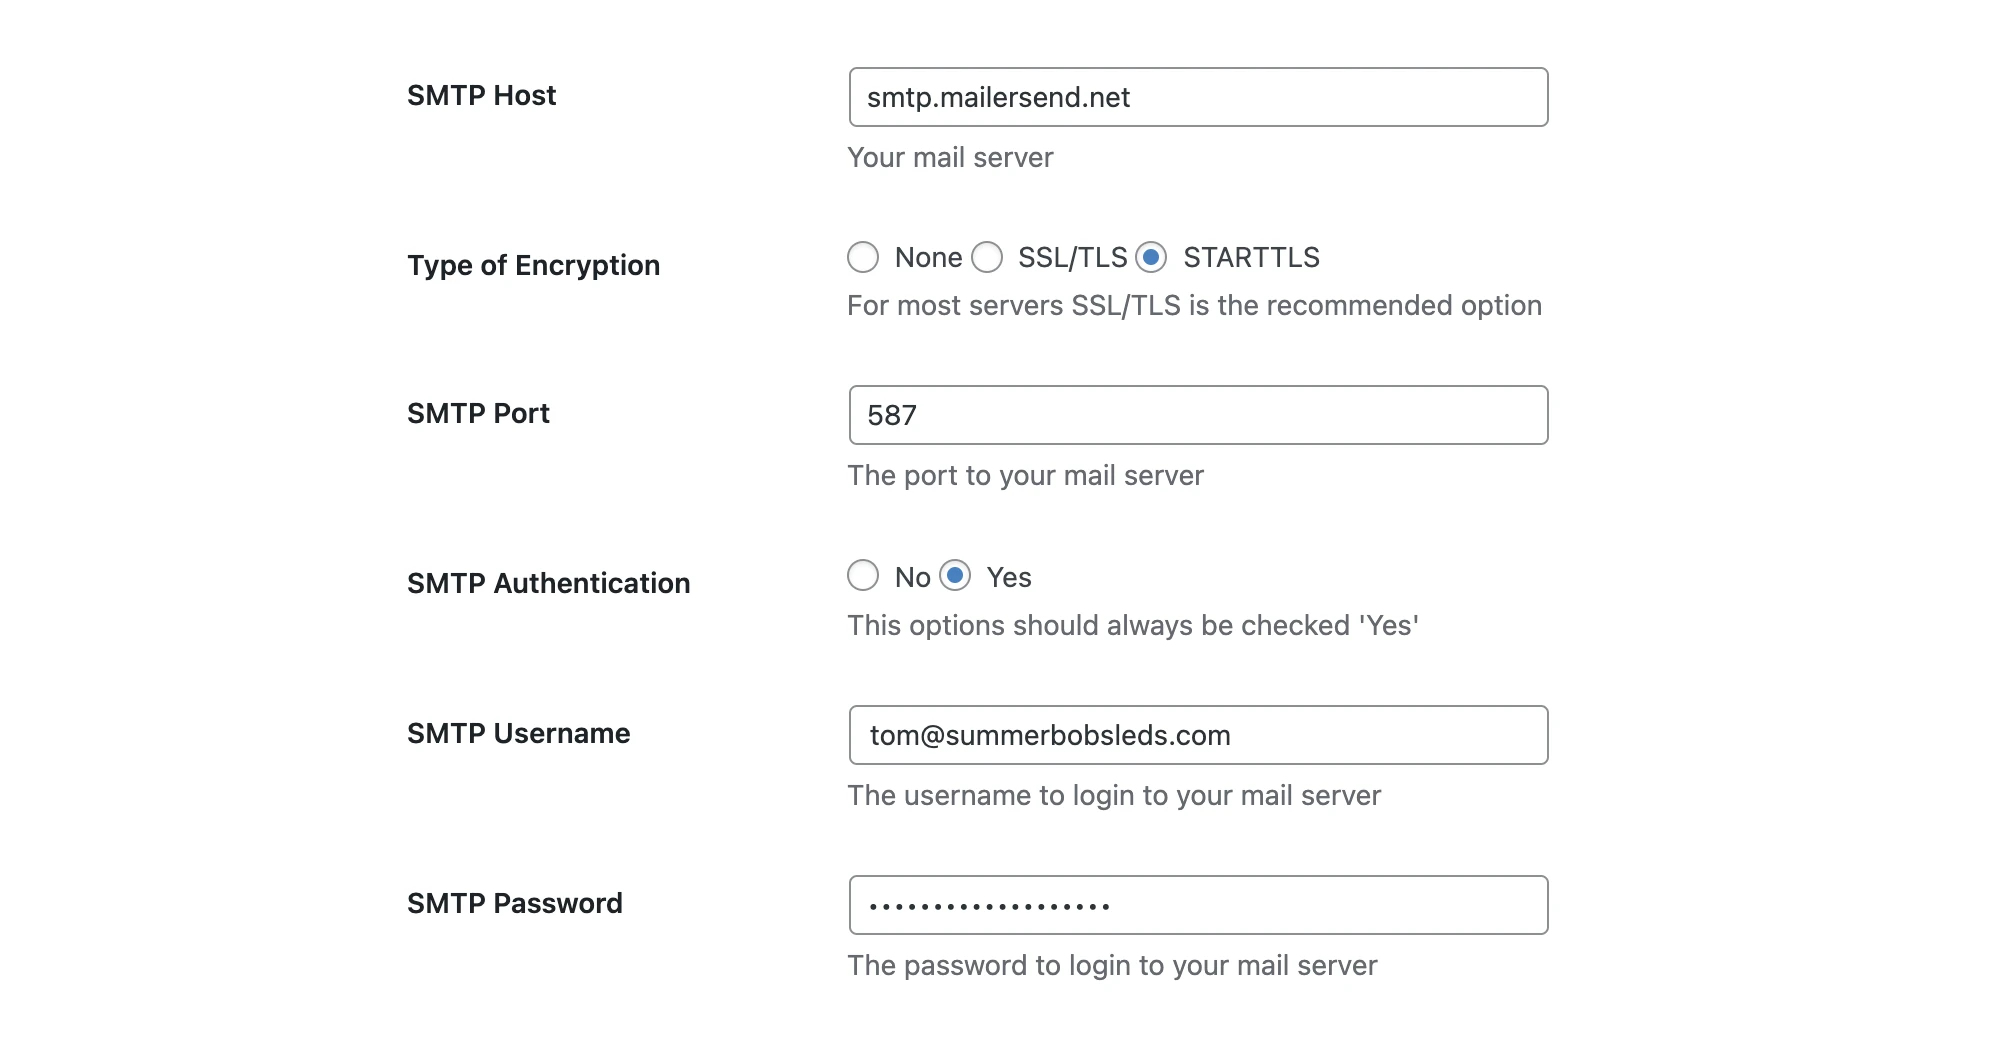
Task: Click into the SMTP Password field
Action: pyautogui.click(x=1198, y=905)
